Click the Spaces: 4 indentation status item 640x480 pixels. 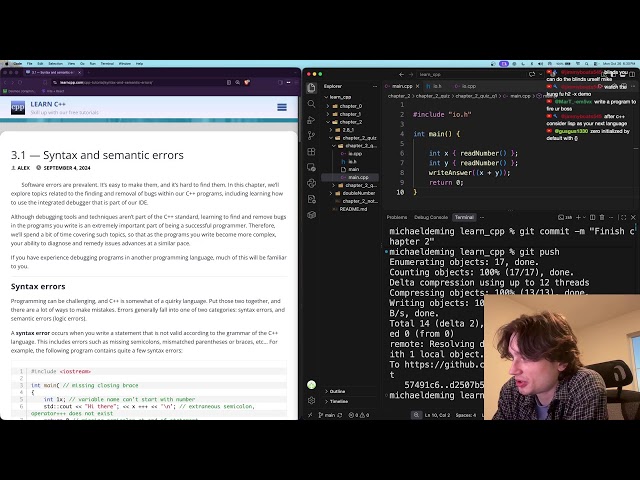(x=466, y=415)
